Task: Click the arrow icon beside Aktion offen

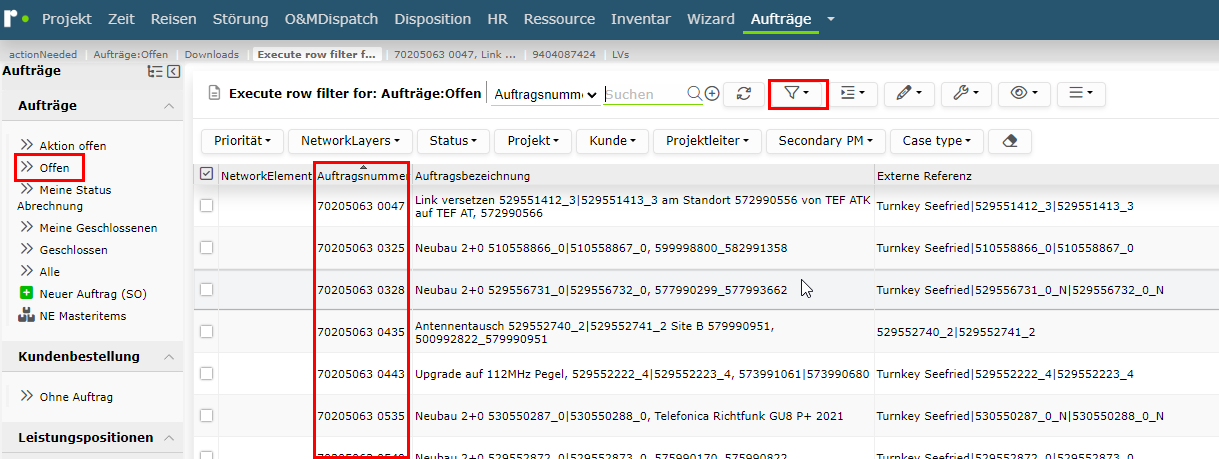Action: [x=27, y=146]
